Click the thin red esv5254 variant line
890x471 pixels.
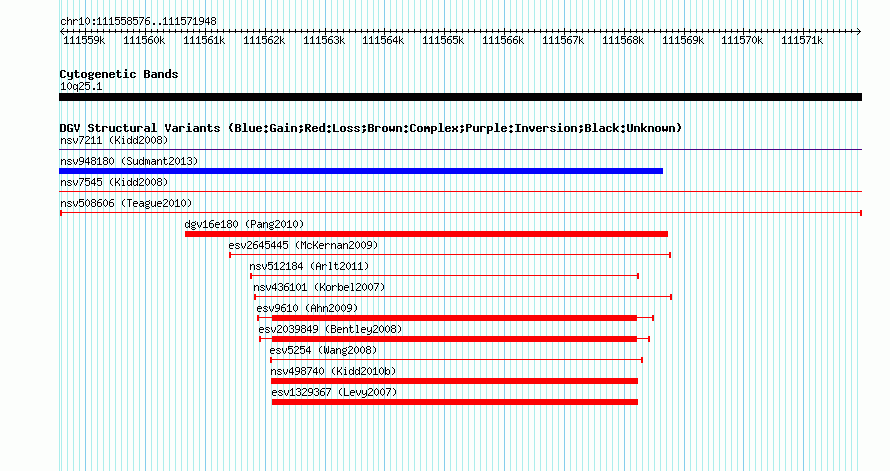(456, 360)
